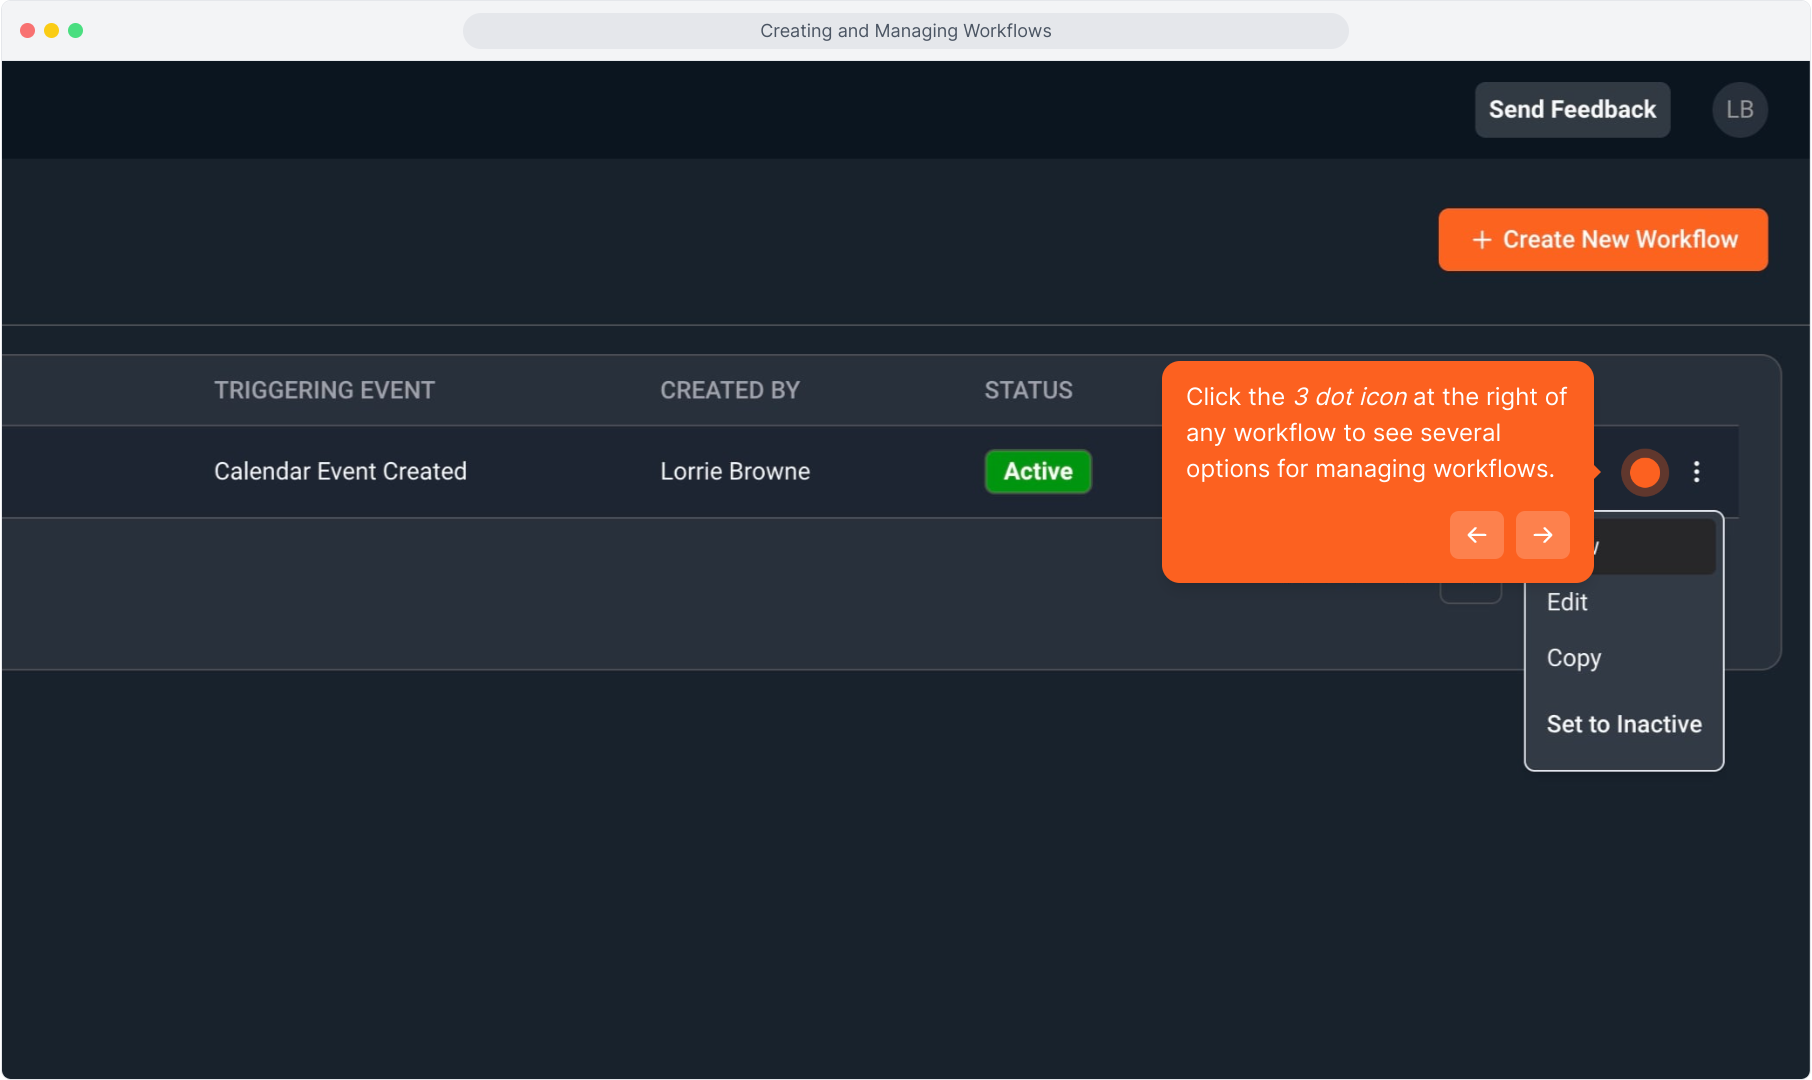
Task: Advance to next tooltip step with right arrow
Action: 1542,535
